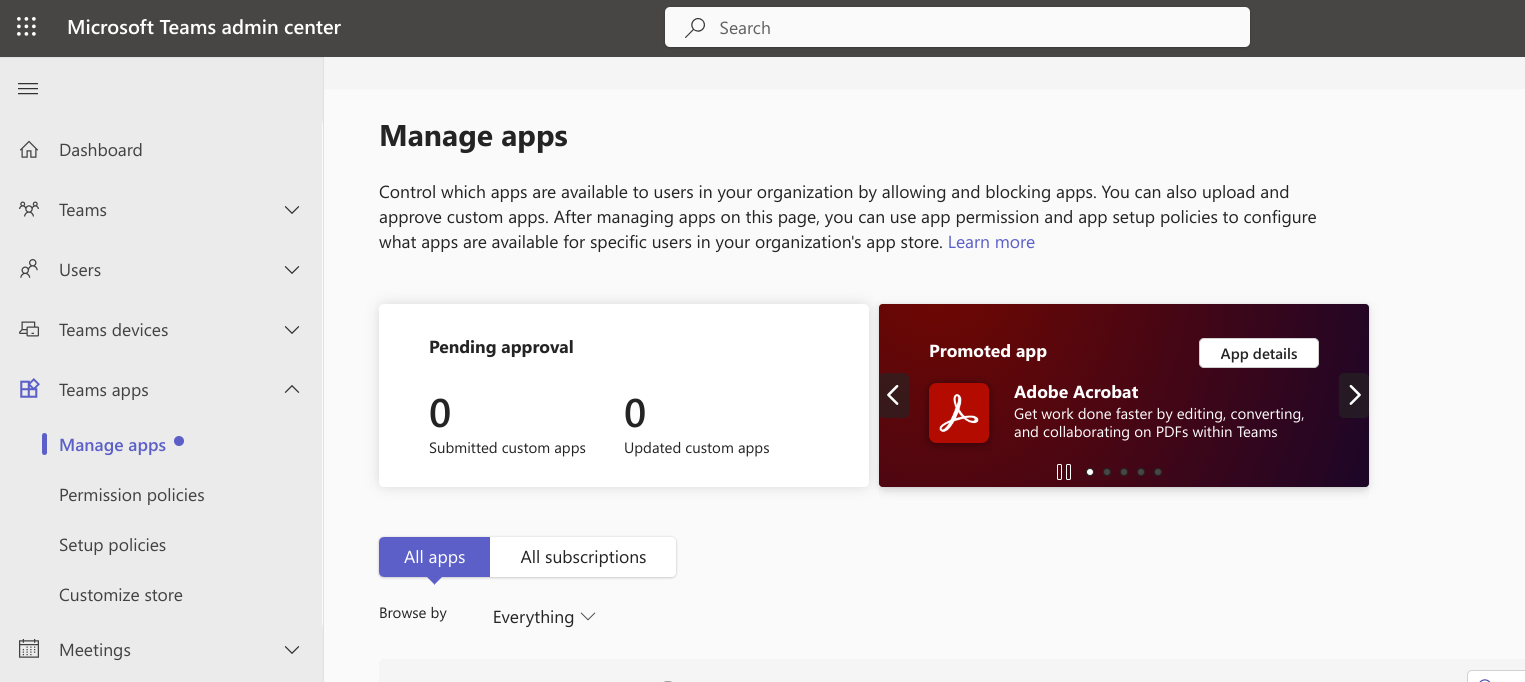Select the third carousel dot
Viewport: 1525px width, 682px height.
coord(1124,472)
